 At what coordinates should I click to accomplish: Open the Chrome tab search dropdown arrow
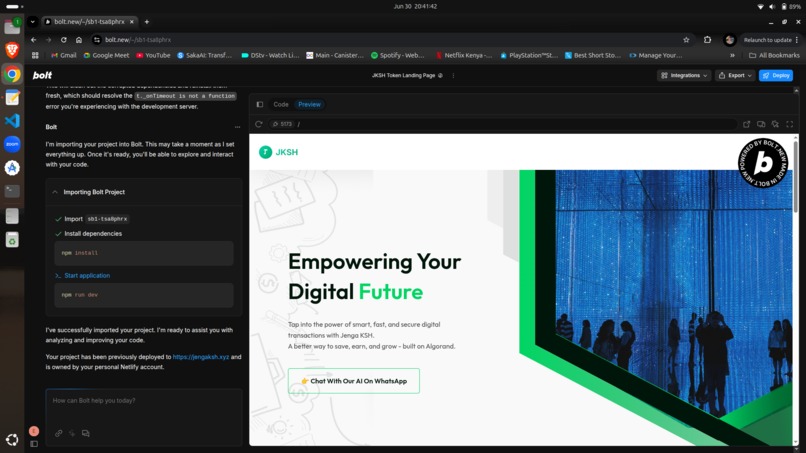click(32, 22)
